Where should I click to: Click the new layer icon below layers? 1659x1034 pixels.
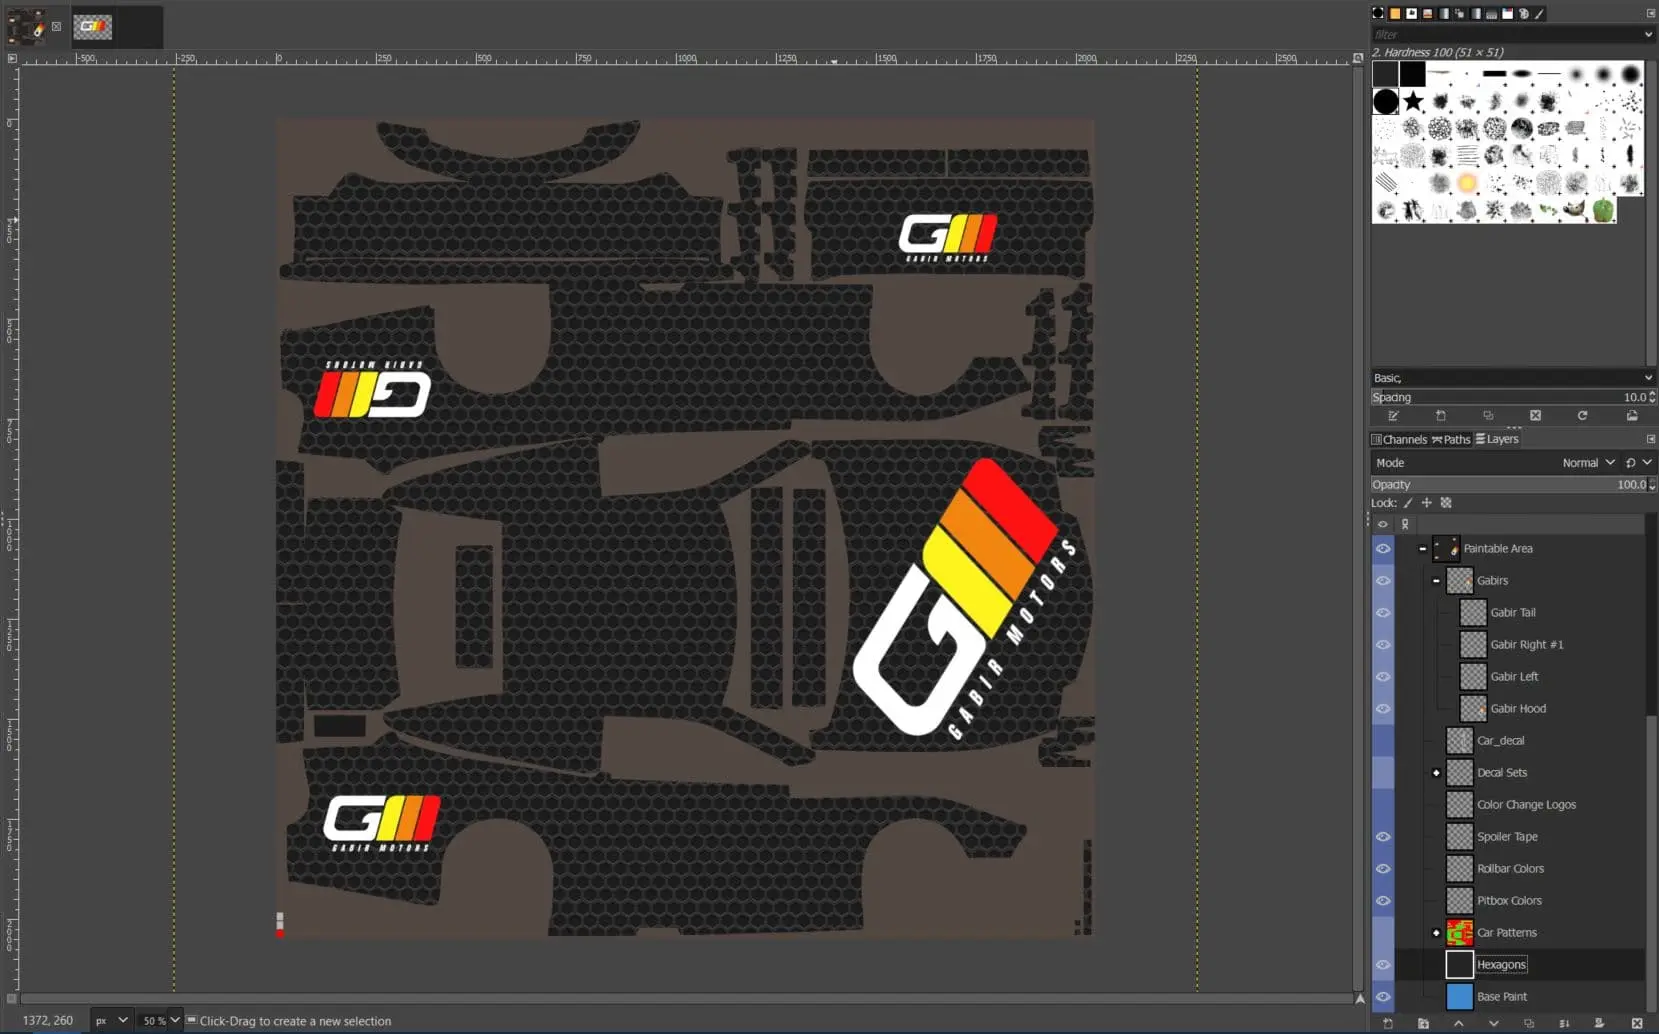(x=1388, y=1023)
